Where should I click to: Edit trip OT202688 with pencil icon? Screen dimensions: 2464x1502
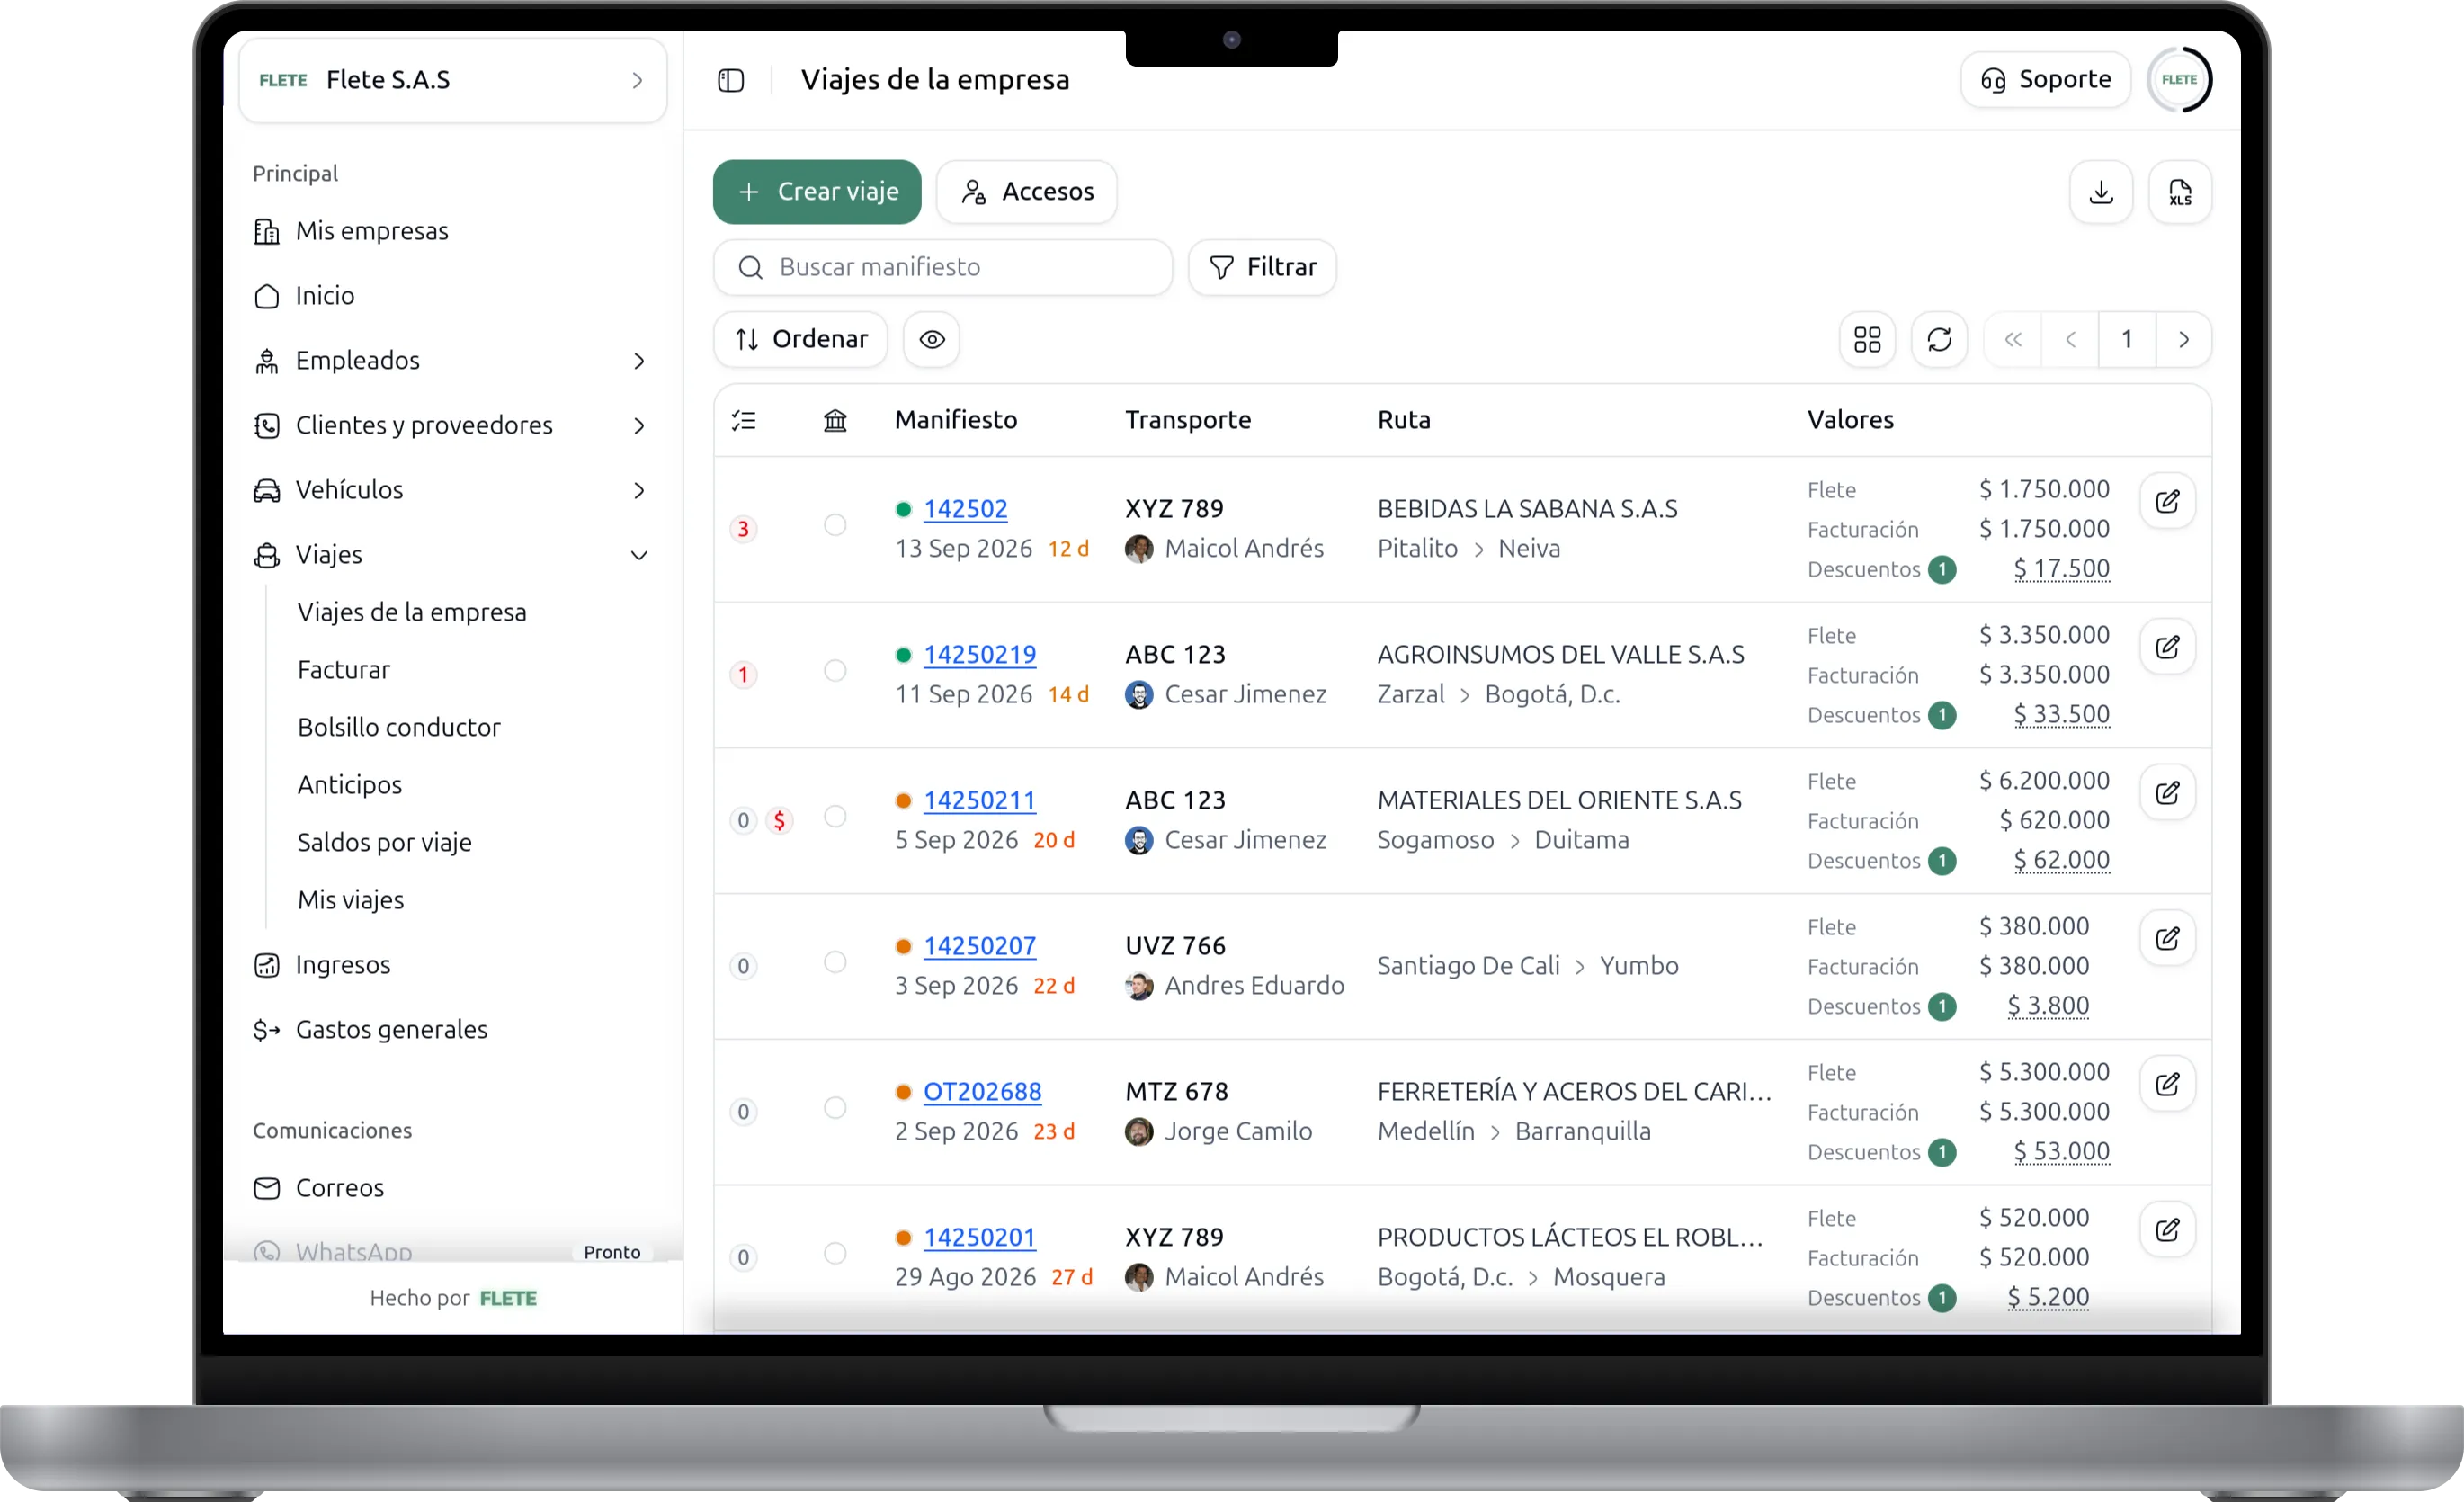2167,1085
